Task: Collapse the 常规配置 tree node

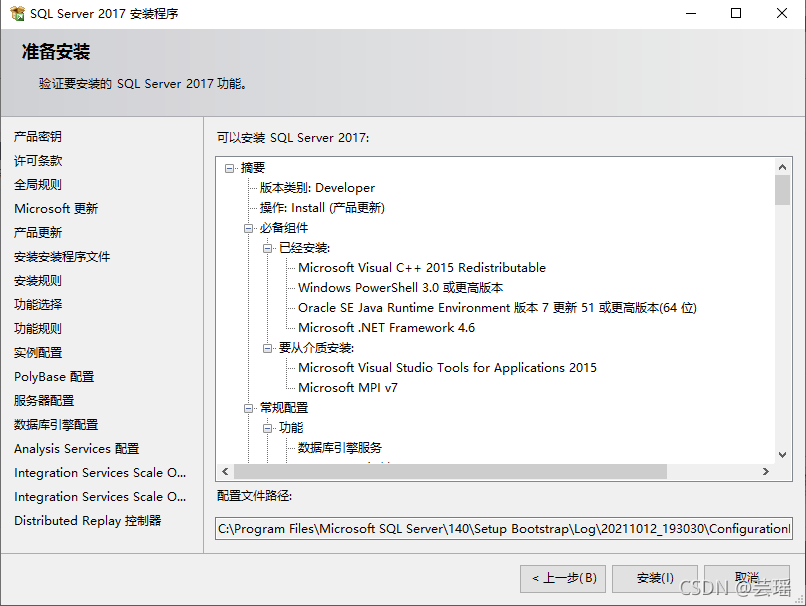Action: (248, 409)
